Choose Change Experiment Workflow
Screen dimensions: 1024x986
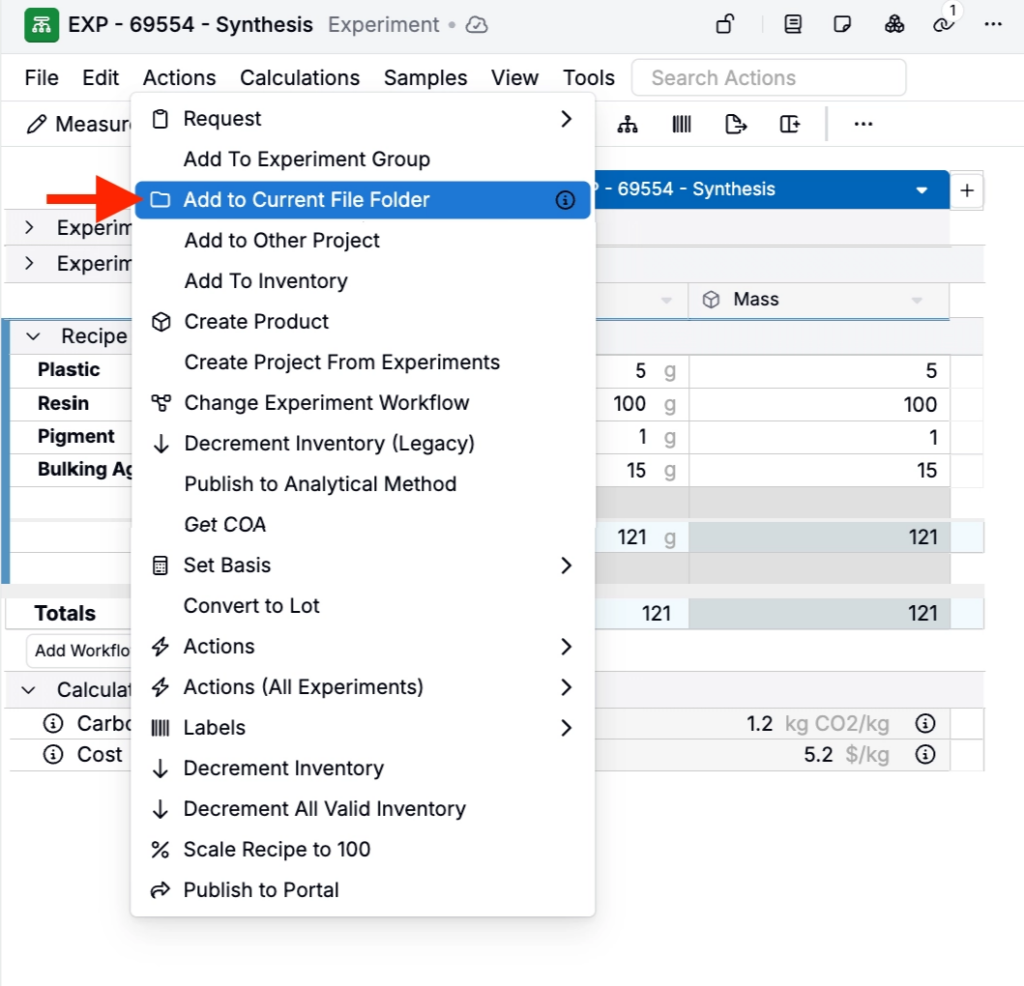point(363,403)
